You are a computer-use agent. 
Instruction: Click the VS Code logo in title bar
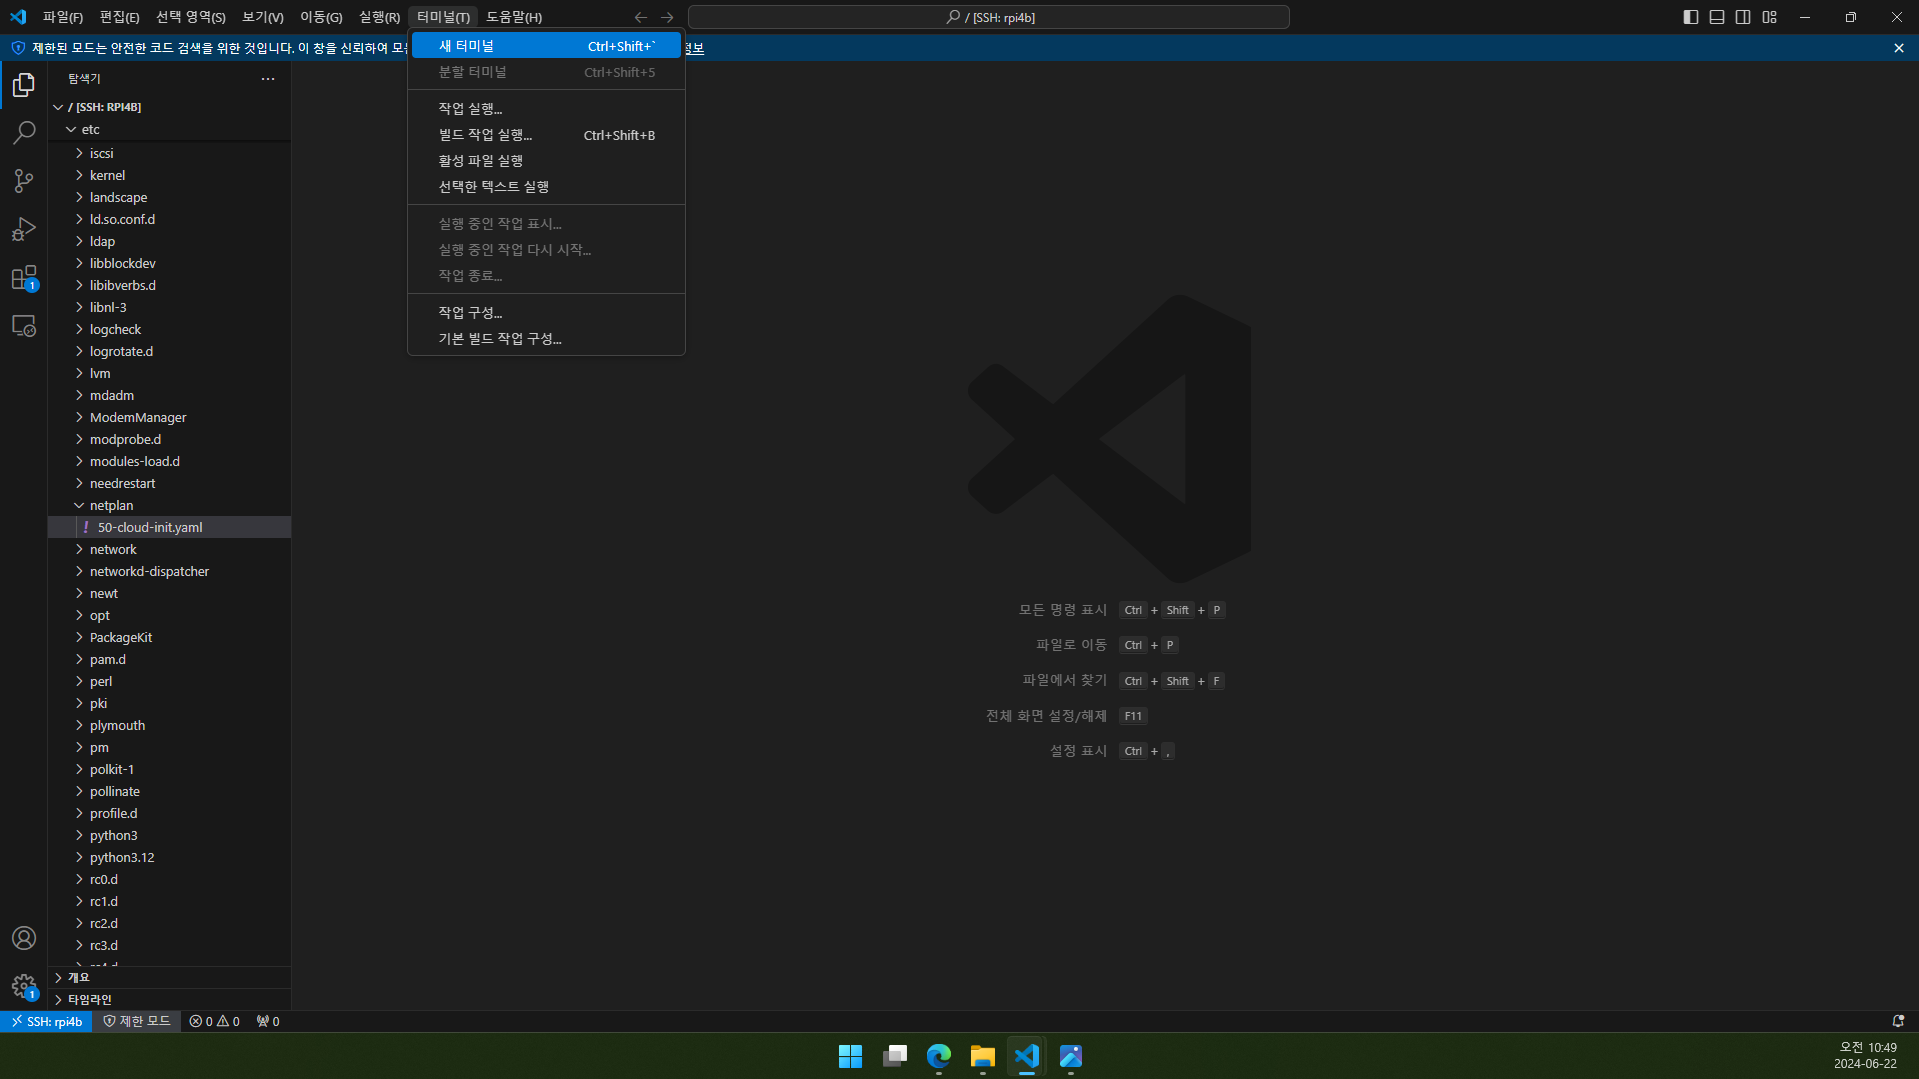coord(18,17)
